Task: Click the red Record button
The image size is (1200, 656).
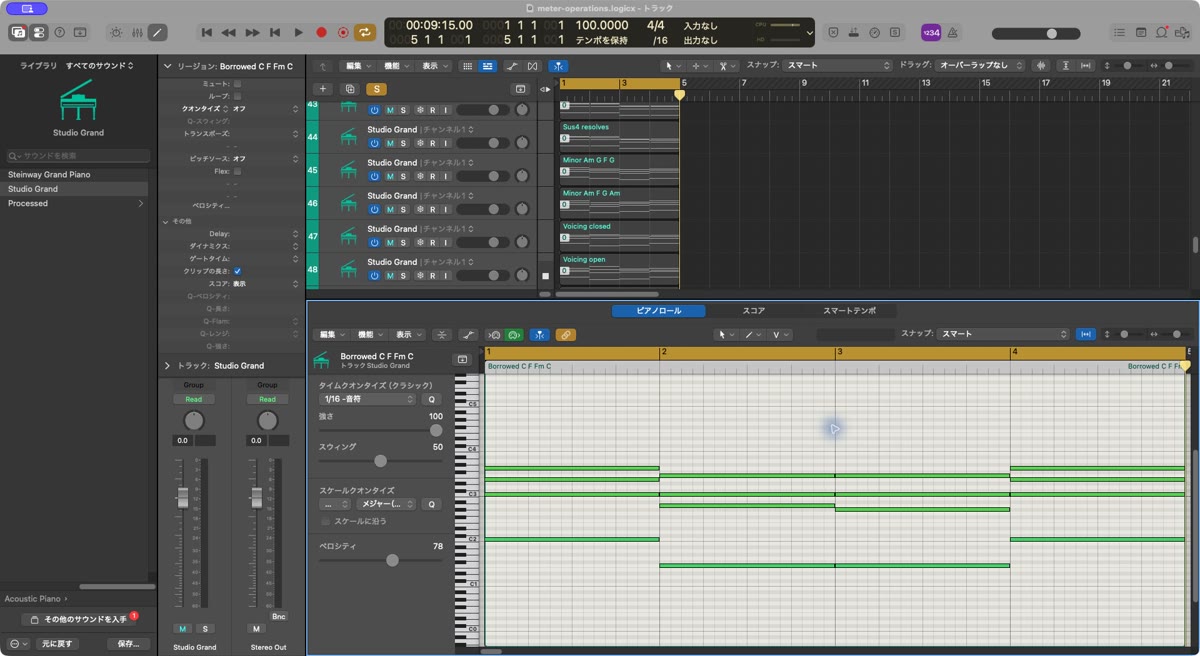Action: [321, 32]
